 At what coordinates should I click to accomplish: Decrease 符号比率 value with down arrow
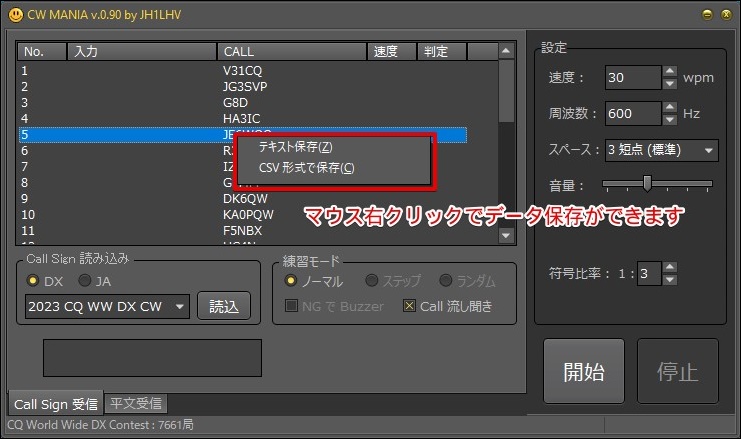[670, 280]
